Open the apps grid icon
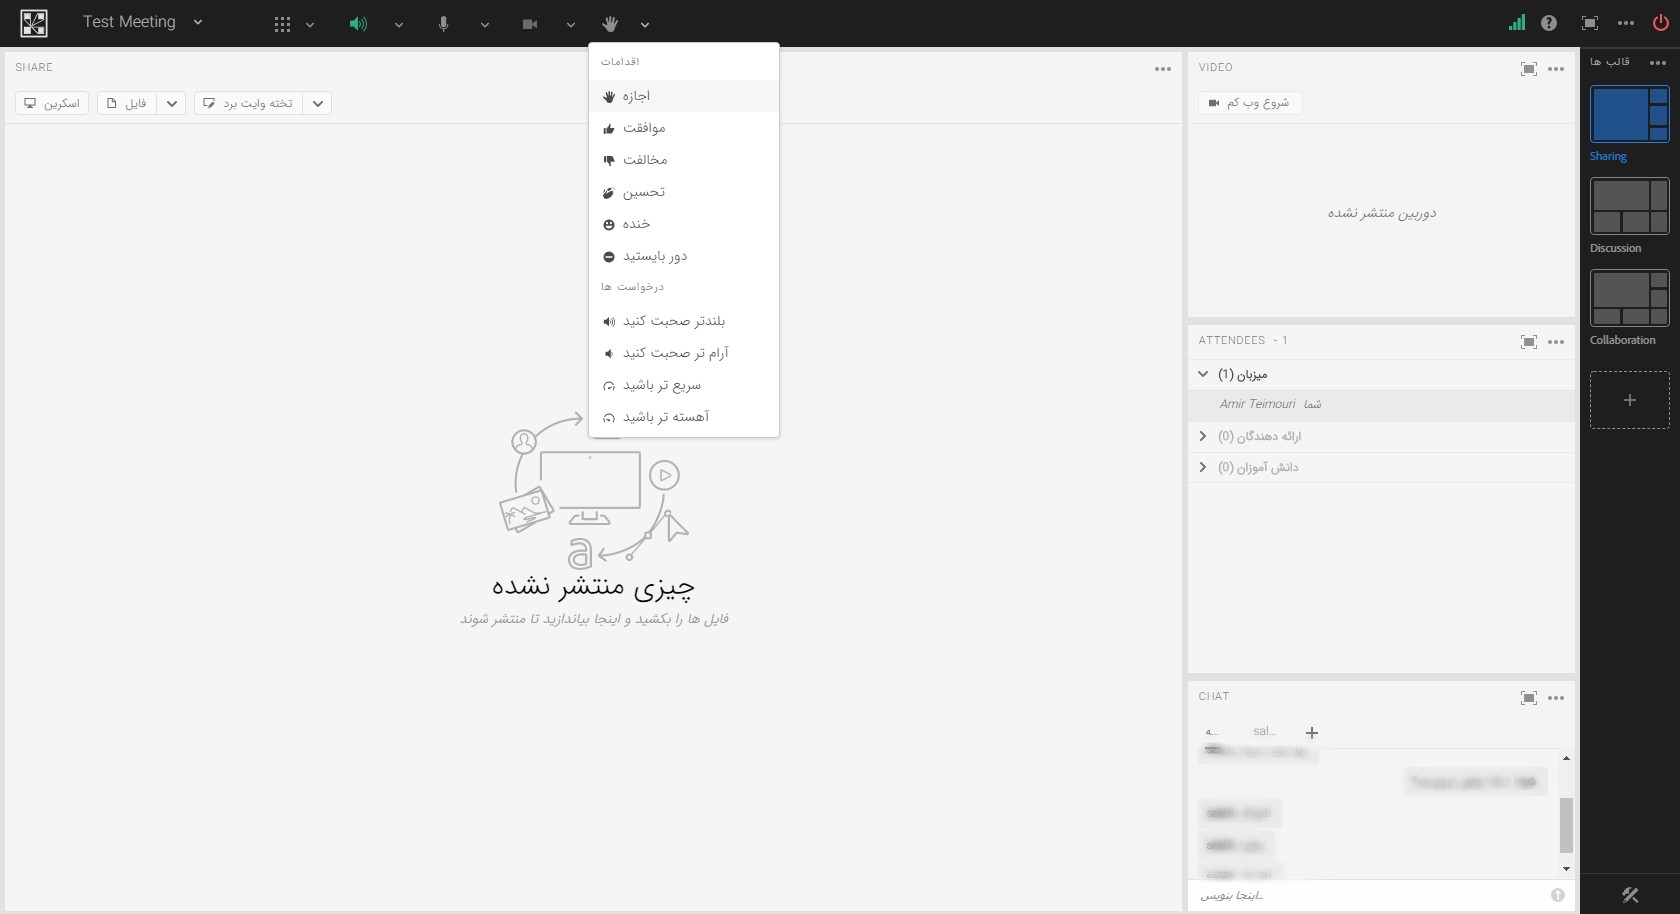This screenshot has height=914, width=1680. (x=282, y=24)
